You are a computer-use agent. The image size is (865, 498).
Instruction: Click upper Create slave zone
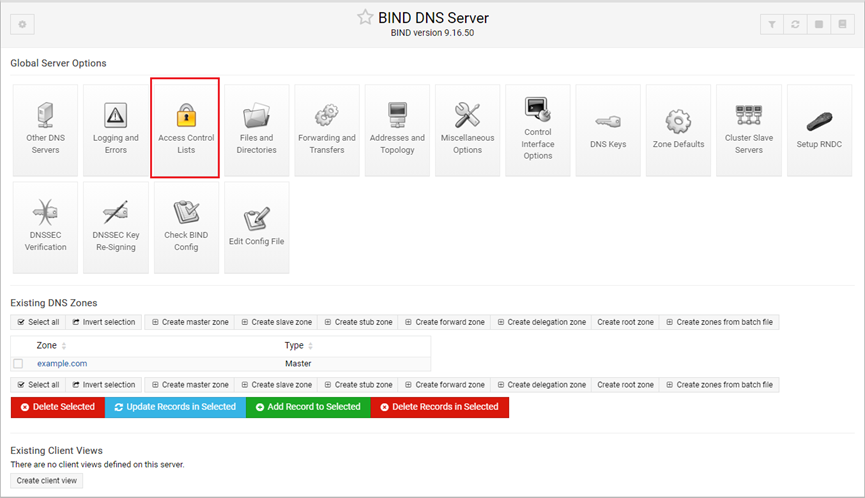(x=276, y=322)
